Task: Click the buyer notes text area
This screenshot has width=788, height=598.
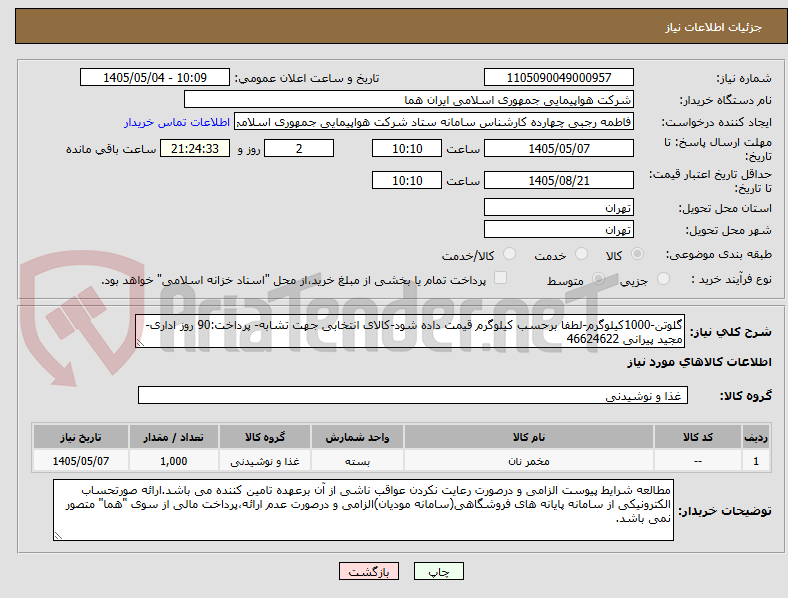Action: coord(363,510)
